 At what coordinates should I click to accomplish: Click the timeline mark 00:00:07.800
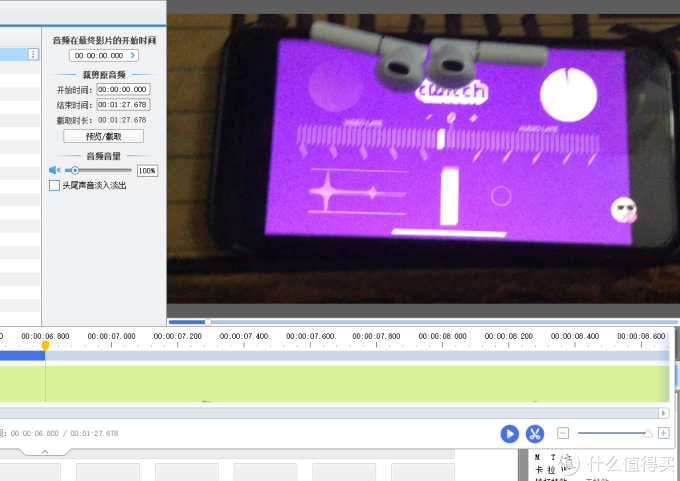coord(376,336)
